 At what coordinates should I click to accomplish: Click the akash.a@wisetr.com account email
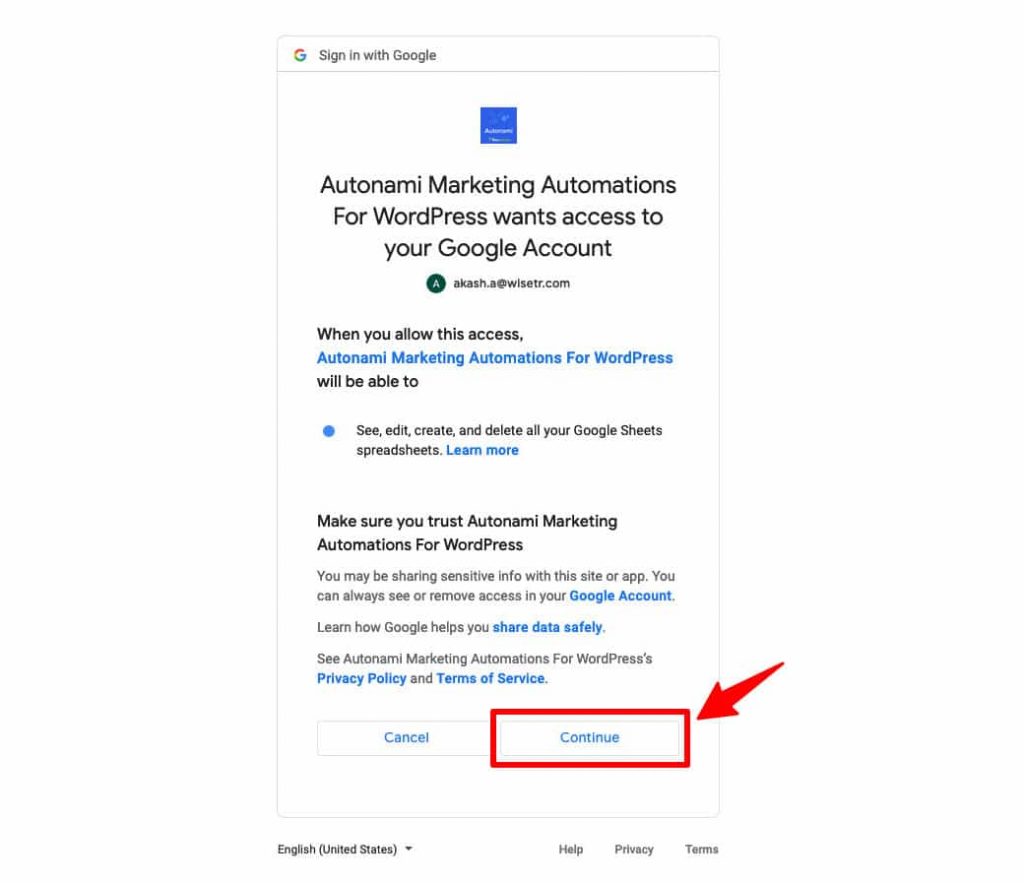click(511, 283)
